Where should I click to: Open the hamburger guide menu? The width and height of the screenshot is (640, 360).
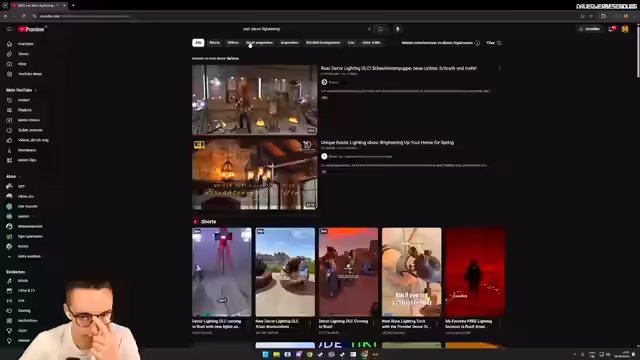point(9,29)
